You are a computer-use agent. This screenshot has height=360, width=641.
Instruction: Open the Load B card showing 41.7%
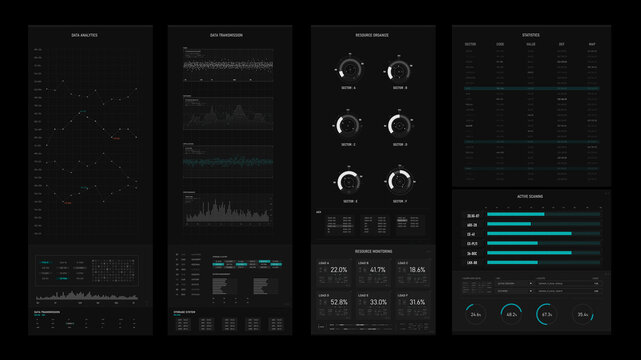tap(374, 273)
